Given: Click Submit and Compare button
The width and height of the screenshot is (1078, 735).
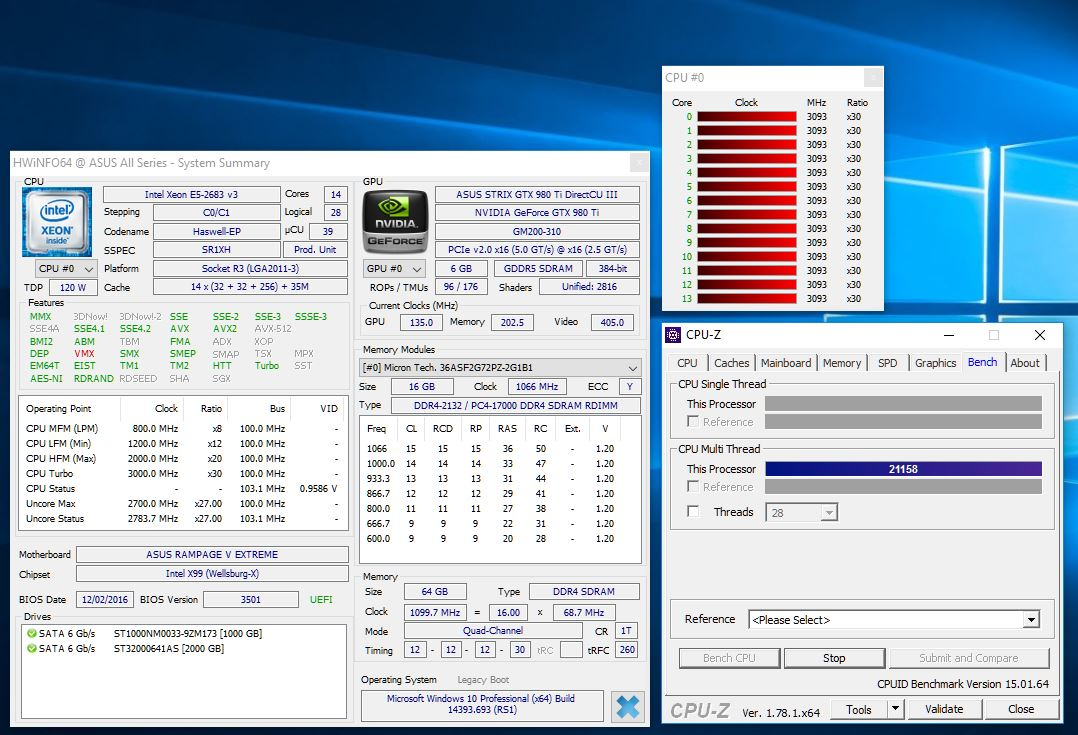Looking at the screenshot, I should (969, 658).
